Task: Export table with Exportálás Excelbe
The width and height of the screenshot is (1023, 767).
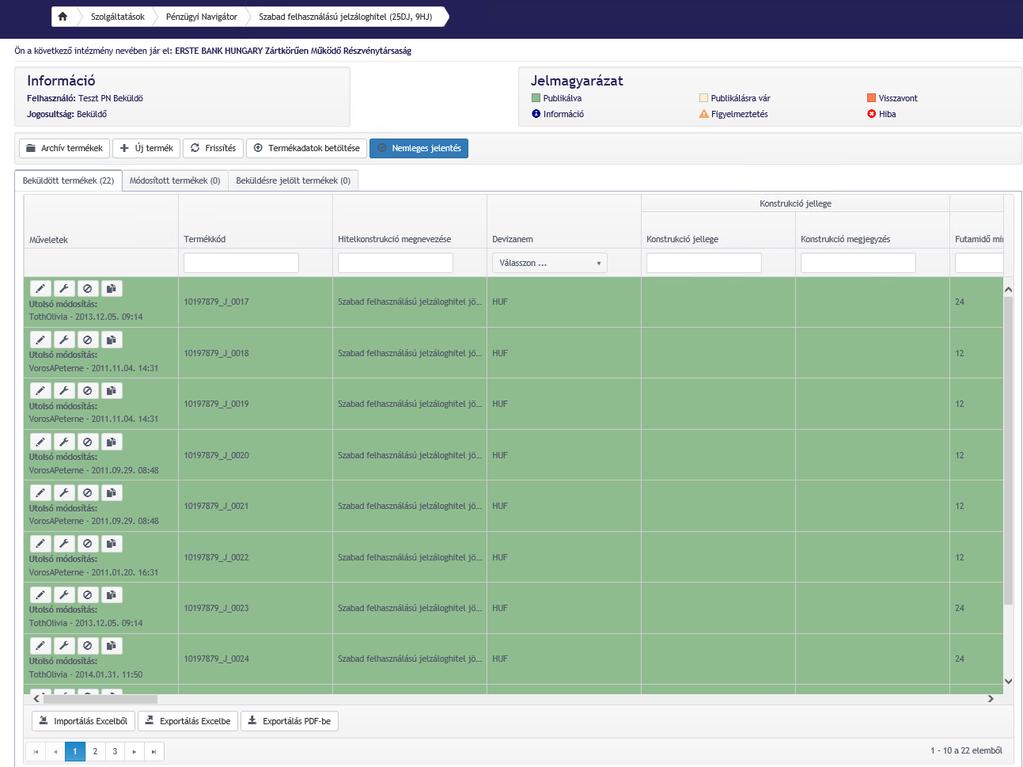Action: pyautogui.click(x=188, y=721)
